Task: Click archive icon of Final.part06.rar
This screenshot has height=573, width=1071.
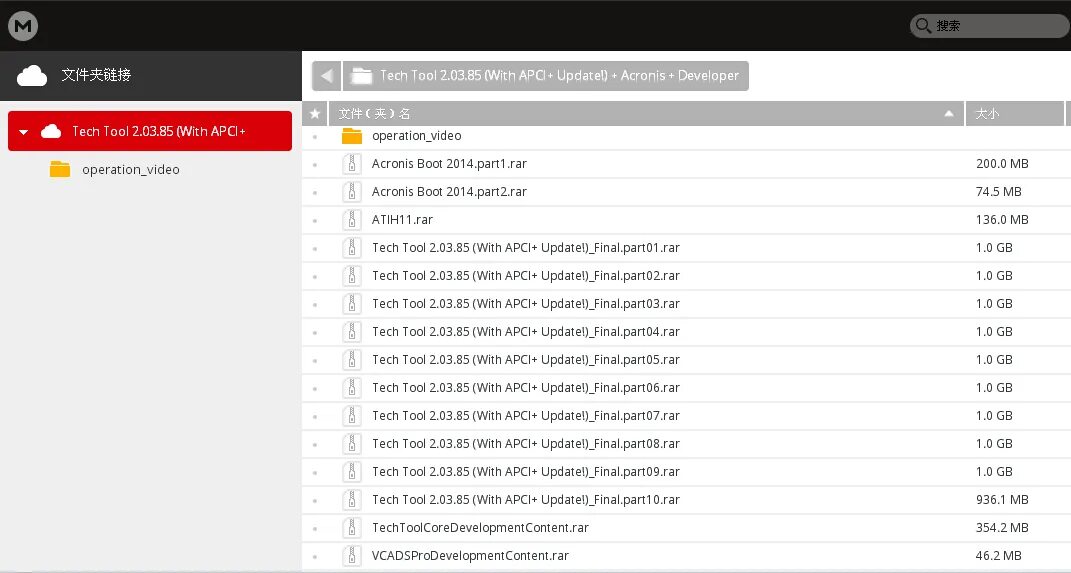Action: click(352, 388)
